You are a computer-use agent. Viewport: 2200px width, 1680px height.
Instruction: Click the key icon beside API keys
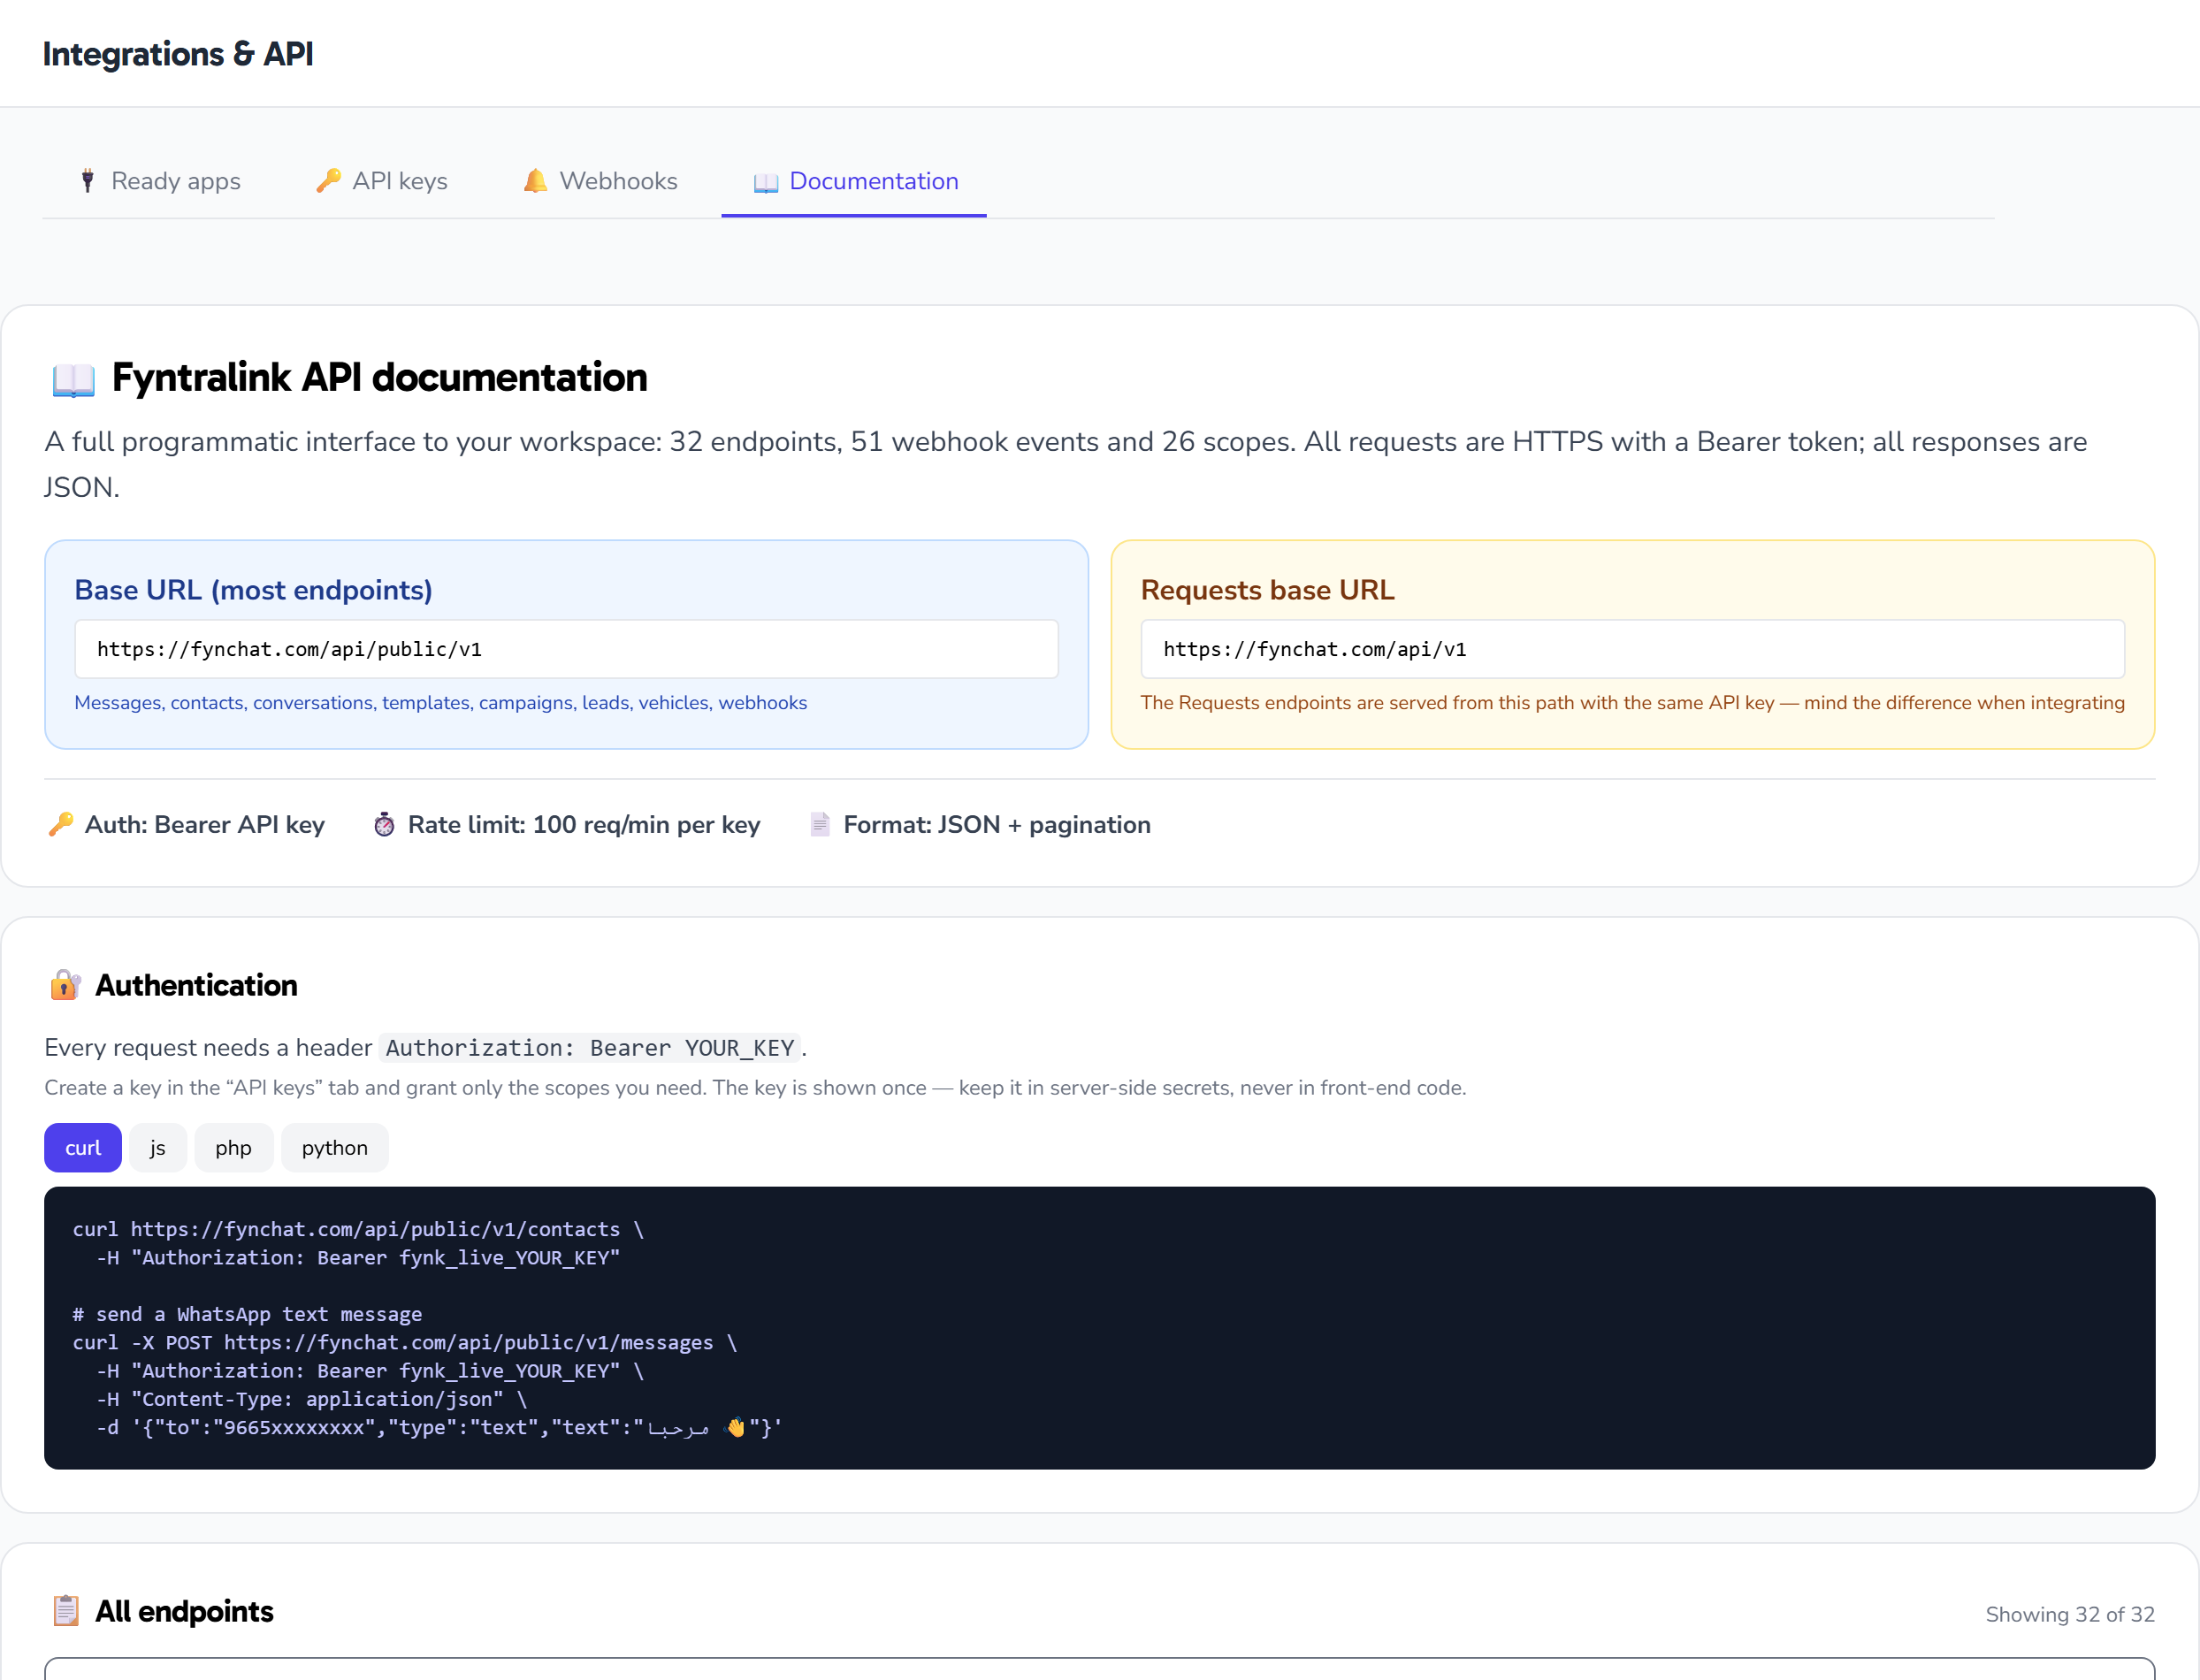click(328, 181)
